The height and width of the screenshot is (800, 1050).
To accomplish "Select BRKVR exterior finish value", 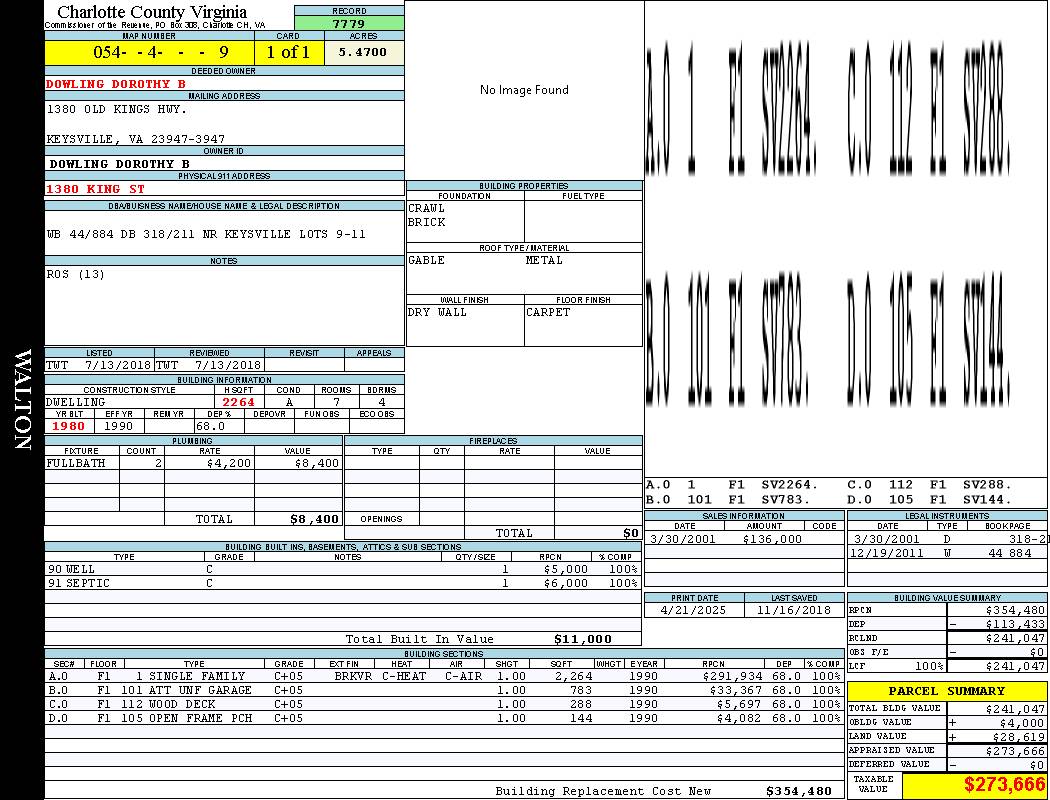I will pyautogui.click(x=353, y=676).
